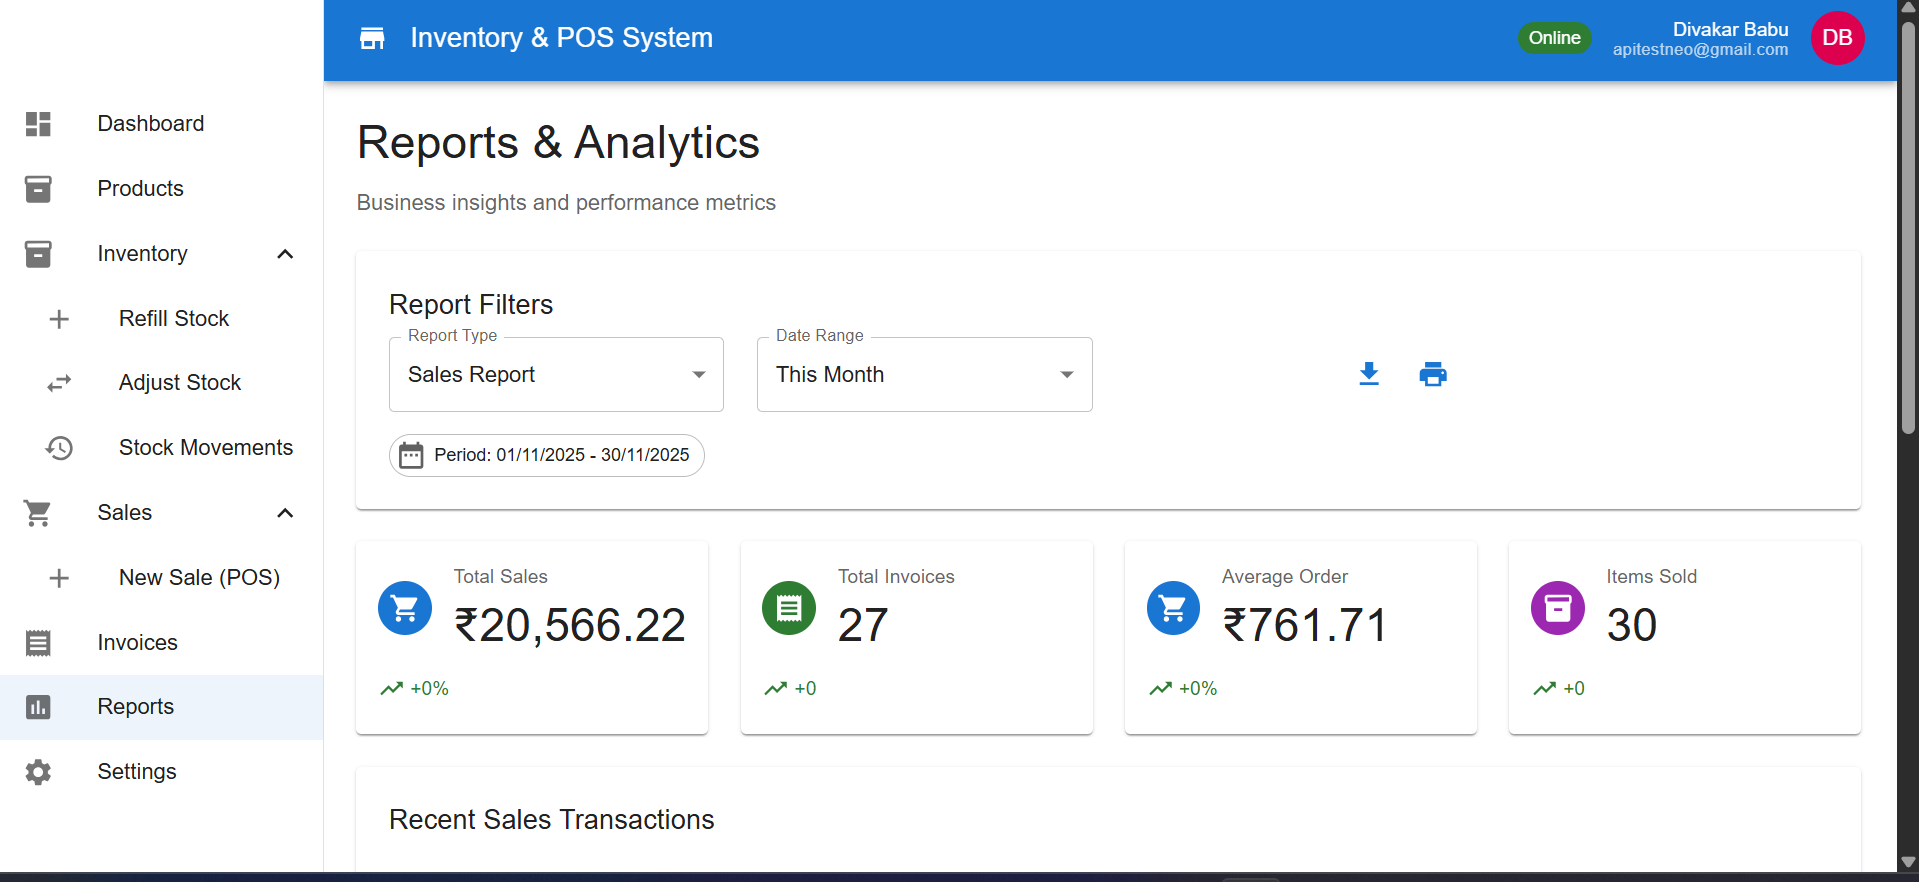Open Refill Stock page
Image resolution: width=1919 pixels, height=882 pixels.
tap(174, 319)
